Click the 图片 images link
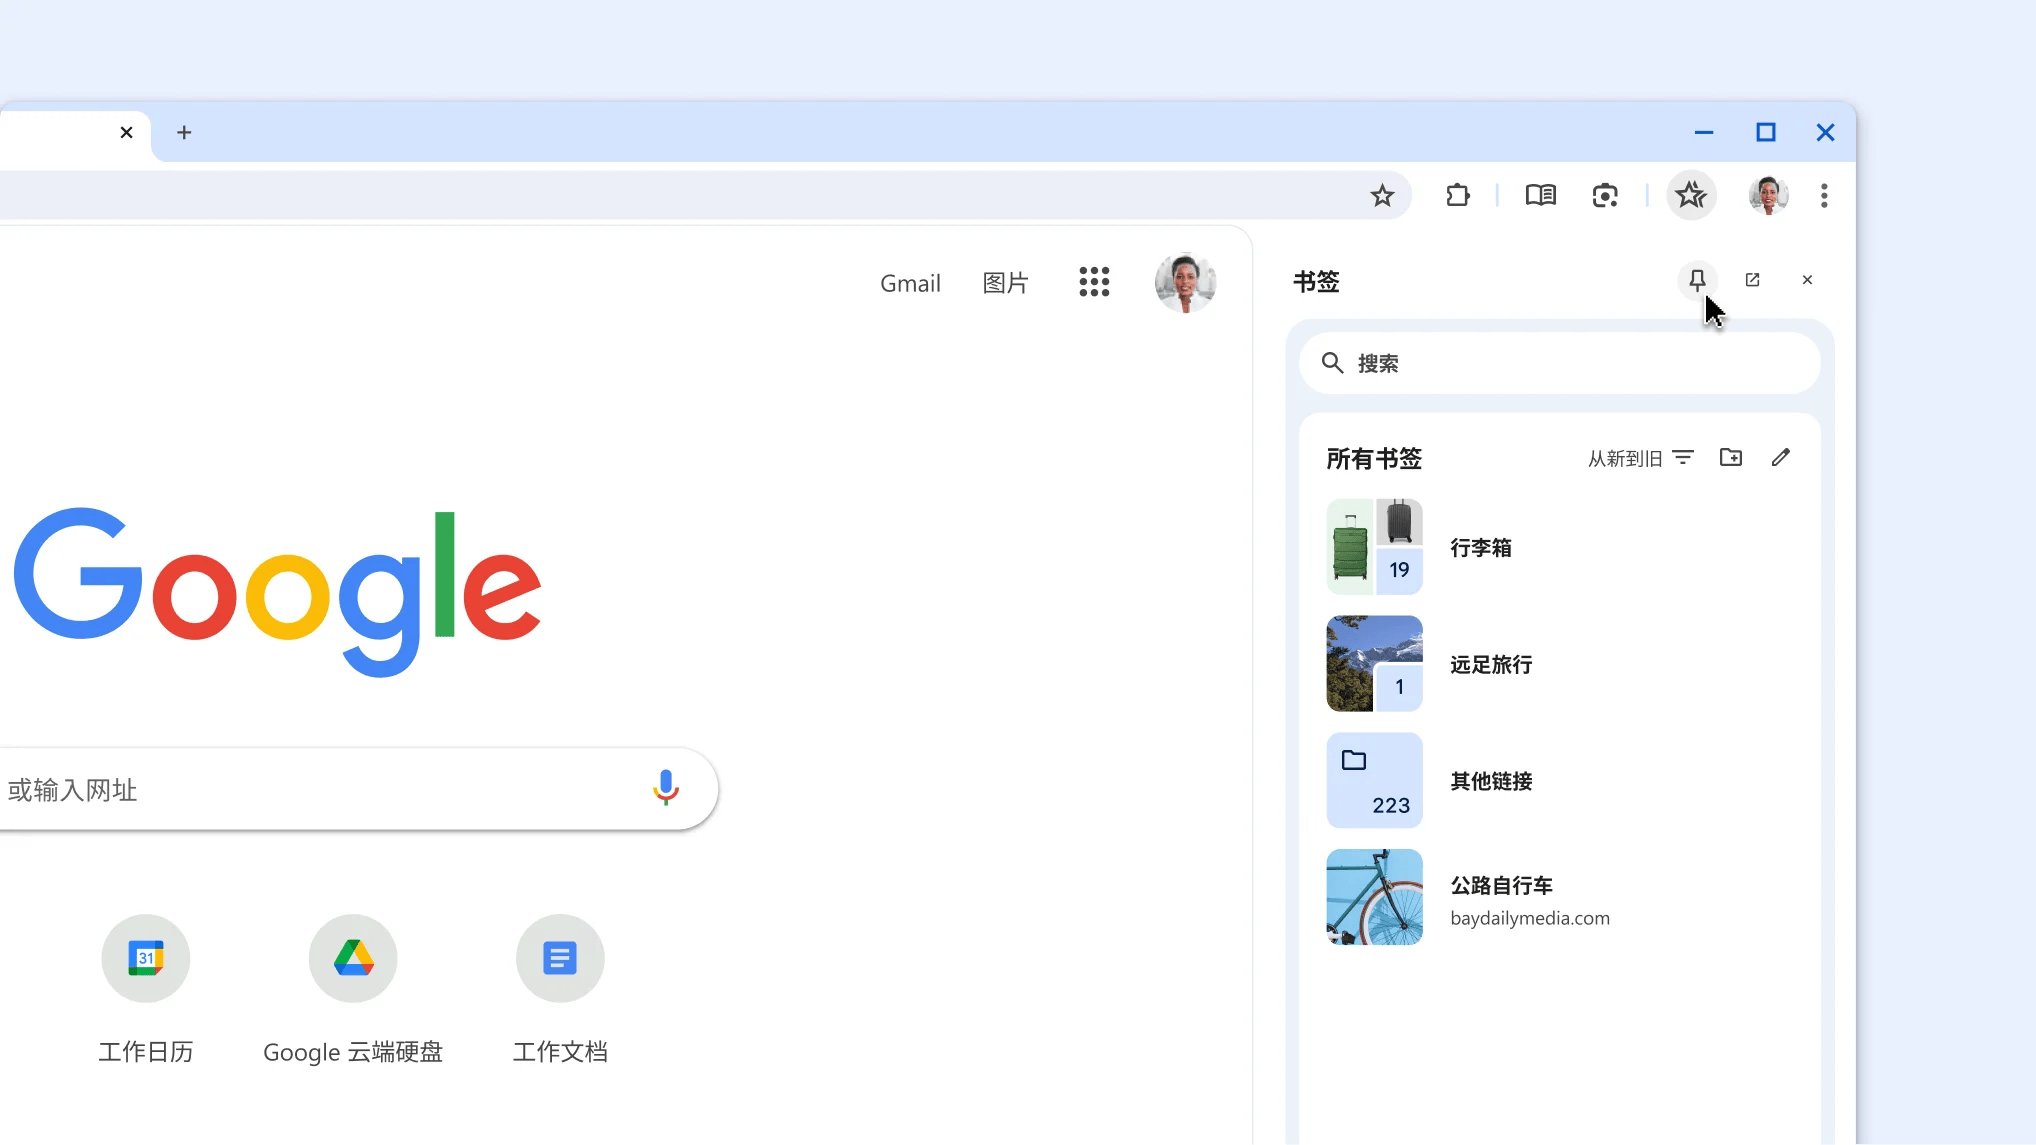This screenshot has height=1145, width=2036. (1005, 284)
